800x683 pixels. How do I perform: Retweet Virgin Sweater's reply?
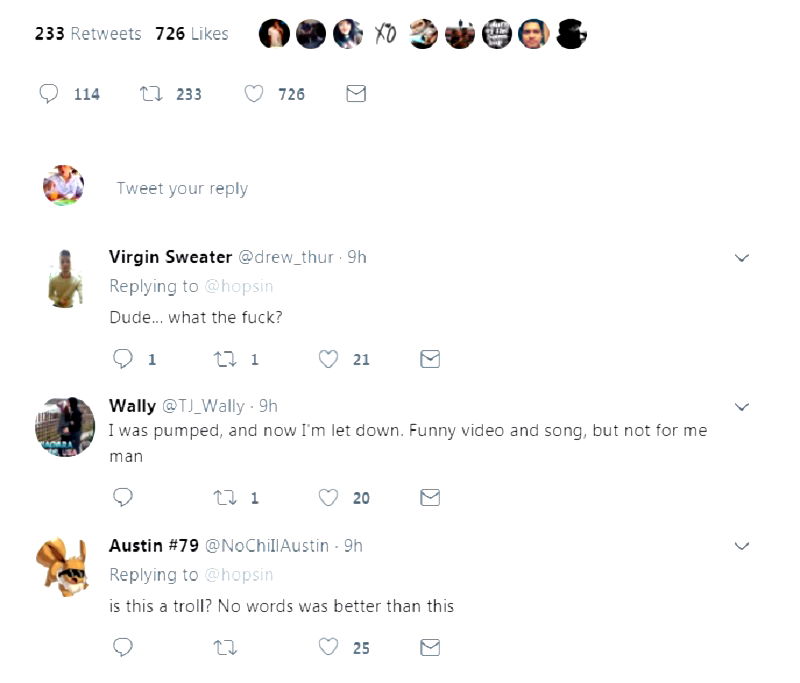pos(225,358)
